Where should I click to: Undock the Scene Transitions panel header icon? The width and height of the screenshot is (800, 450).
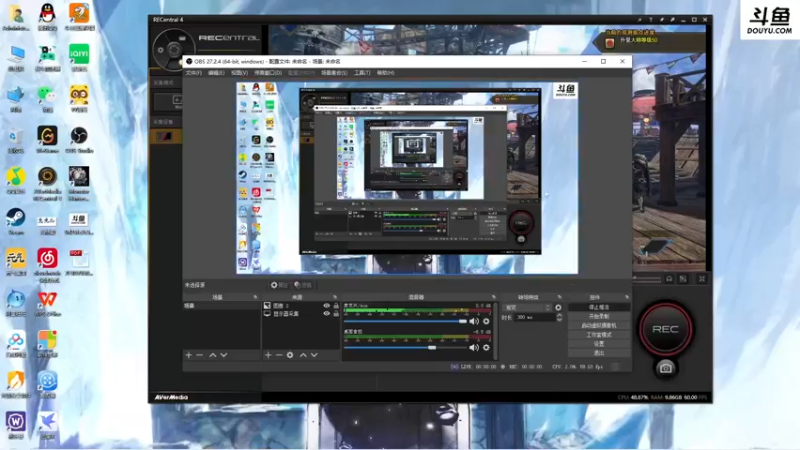pyautogui.click(x=560, y=297)
